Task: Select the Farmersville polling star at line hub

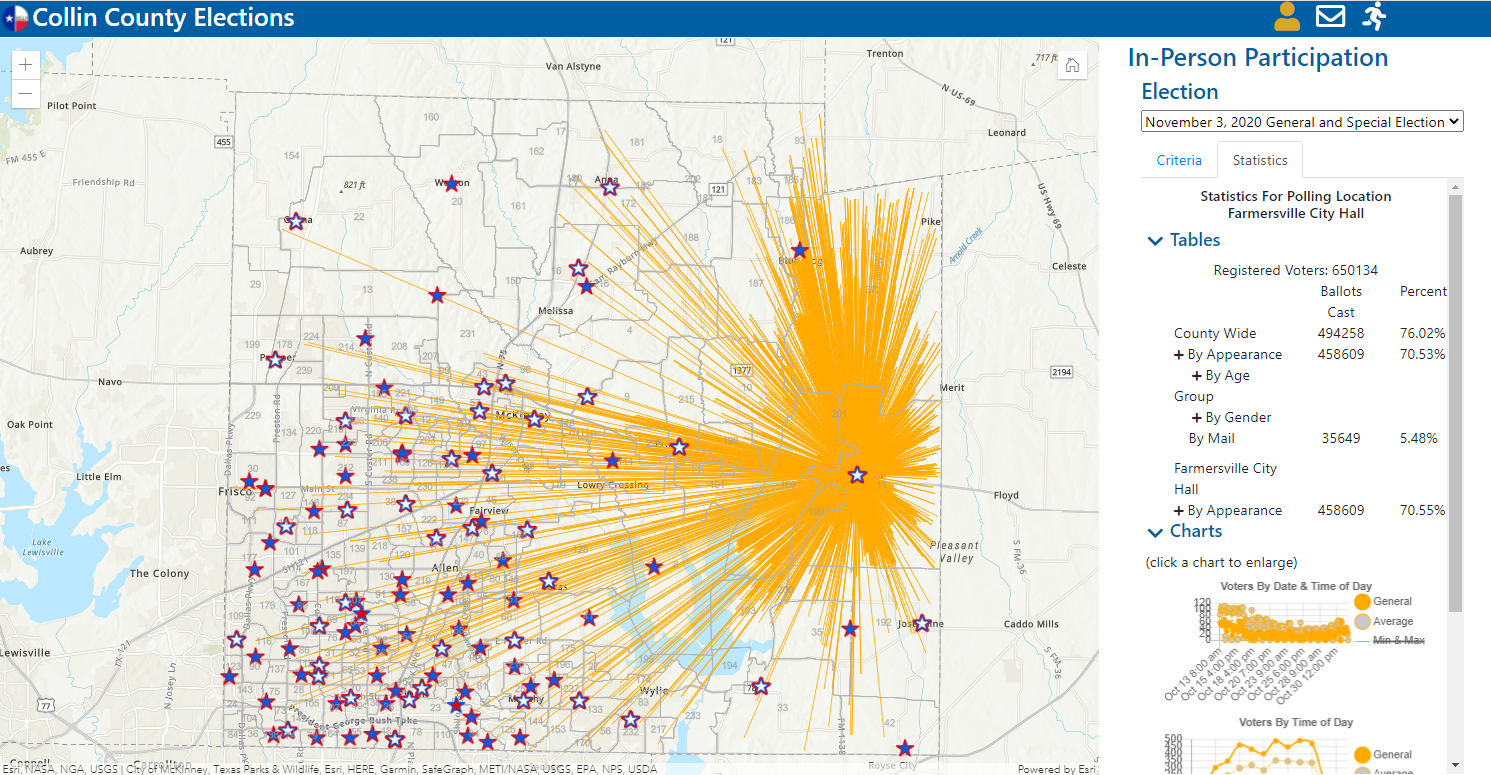Action: [857, 475]
